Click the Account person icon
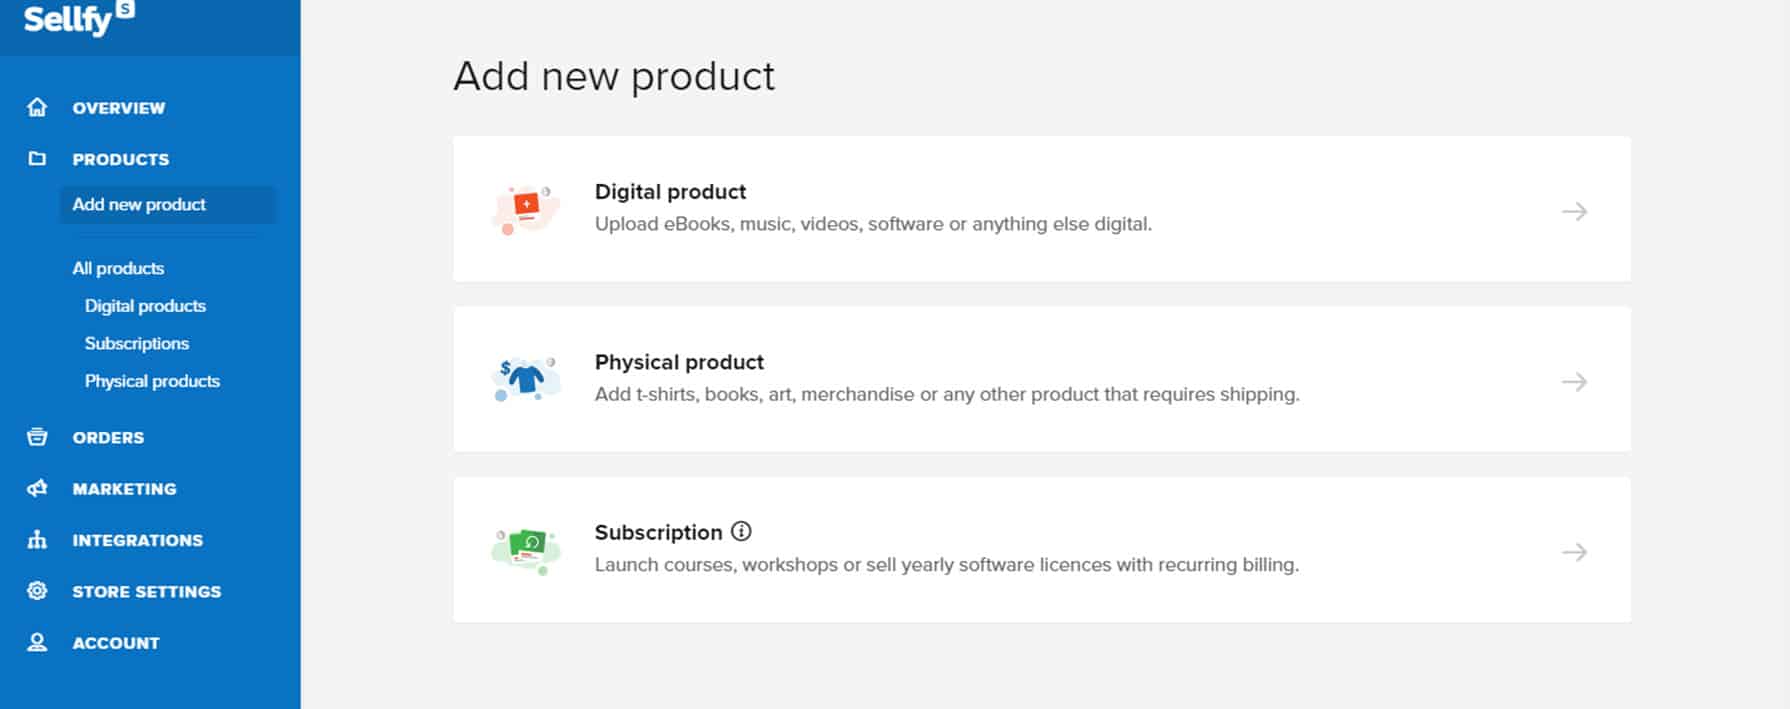This screenshot has height=709, width=1790. (37, 642)
